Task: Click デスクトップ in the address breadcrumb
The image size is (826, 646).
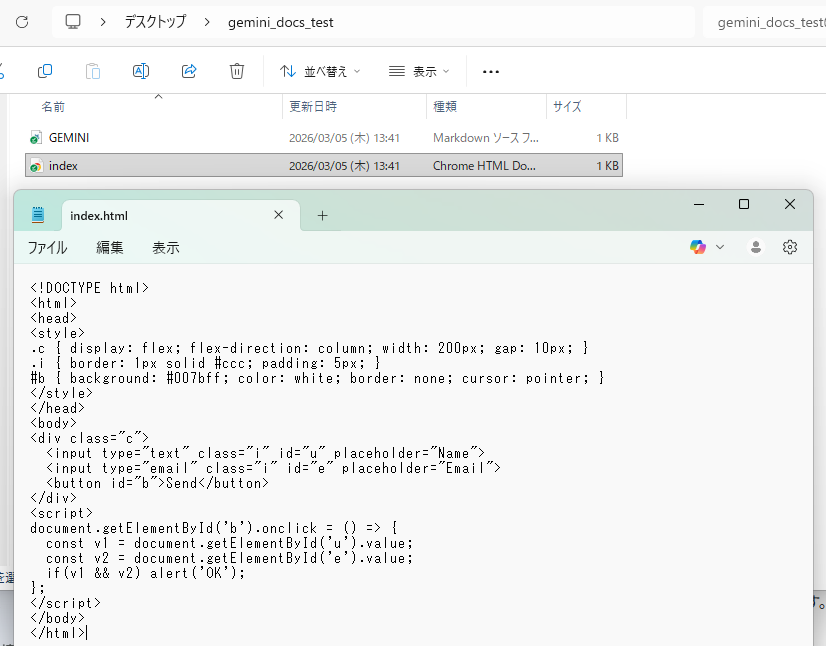Action: pyautogui.click(x=155, y=22)
